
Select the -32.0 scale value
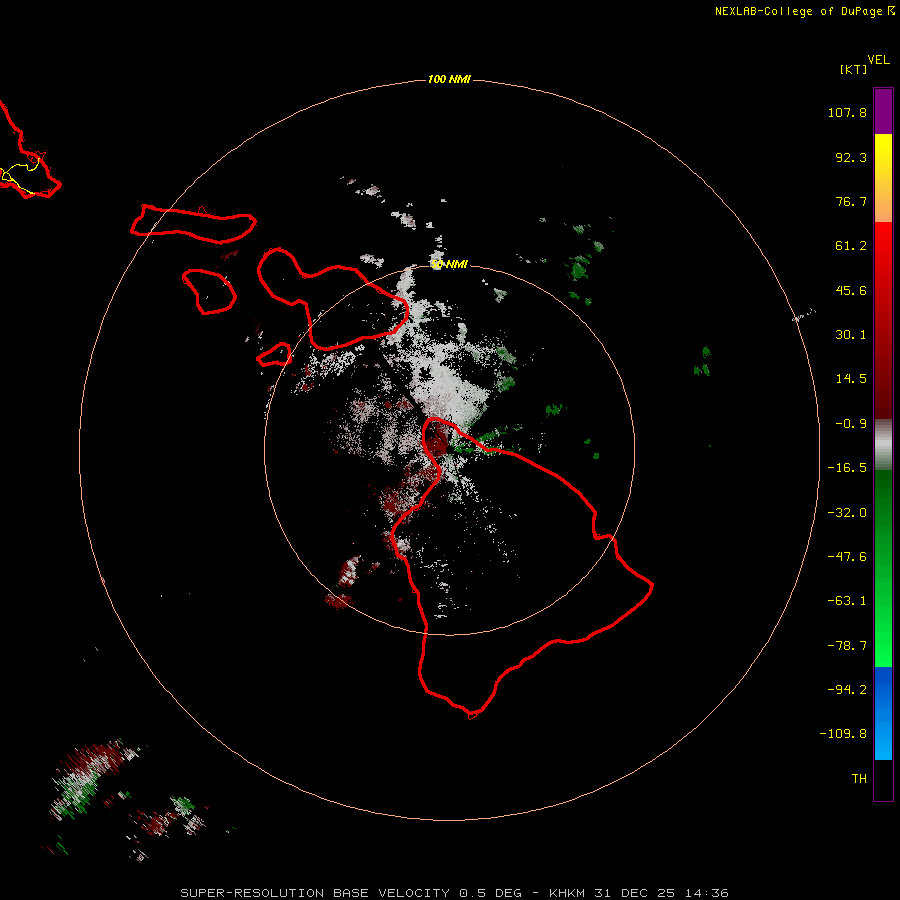point(847,513)
